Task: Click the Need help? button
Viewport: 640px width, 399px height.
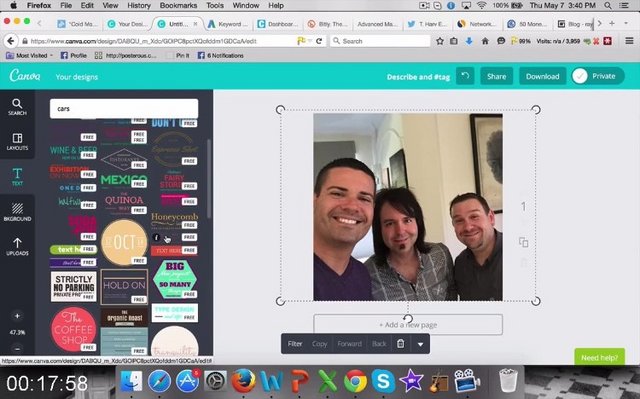Action: [x=599, y=357]
